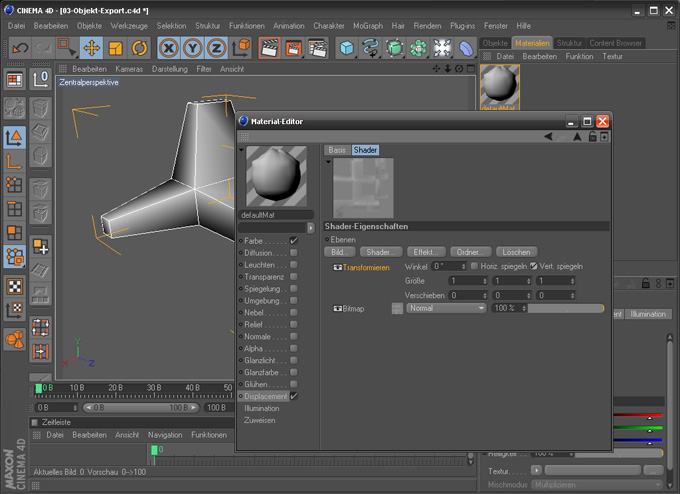Viewport: 680px width, 494px height.
Task: Select the Move tool in top toolbar
Action: point(91,48)
